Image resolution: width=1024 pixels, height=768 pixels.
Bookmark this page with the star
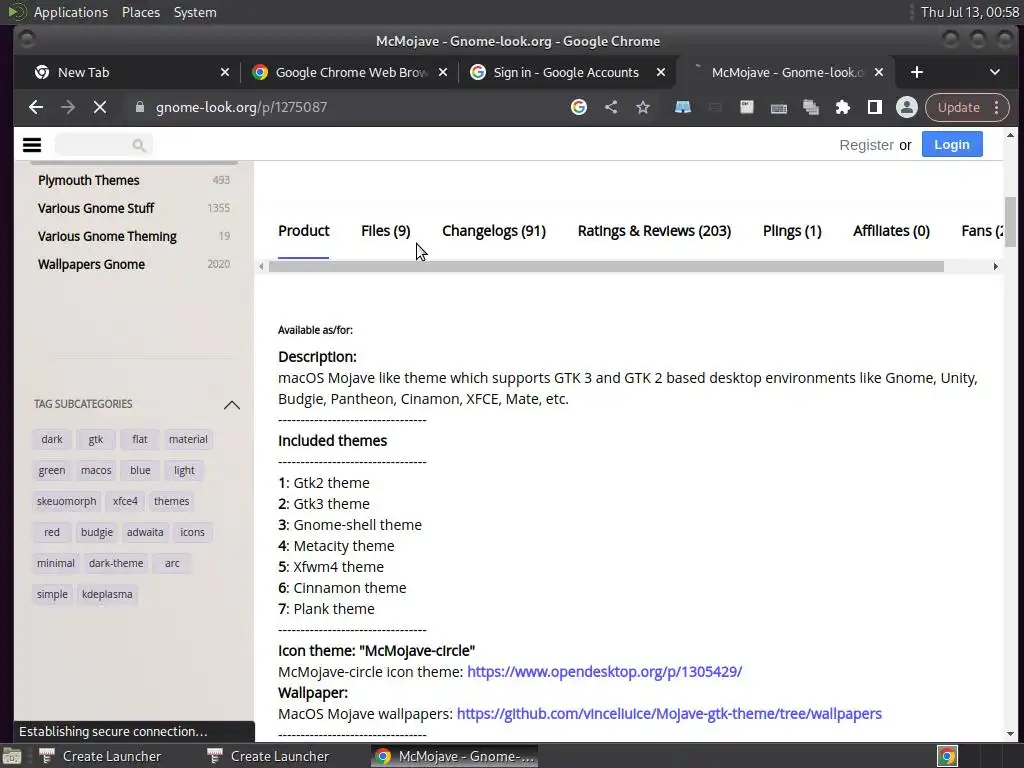[643, 107]
